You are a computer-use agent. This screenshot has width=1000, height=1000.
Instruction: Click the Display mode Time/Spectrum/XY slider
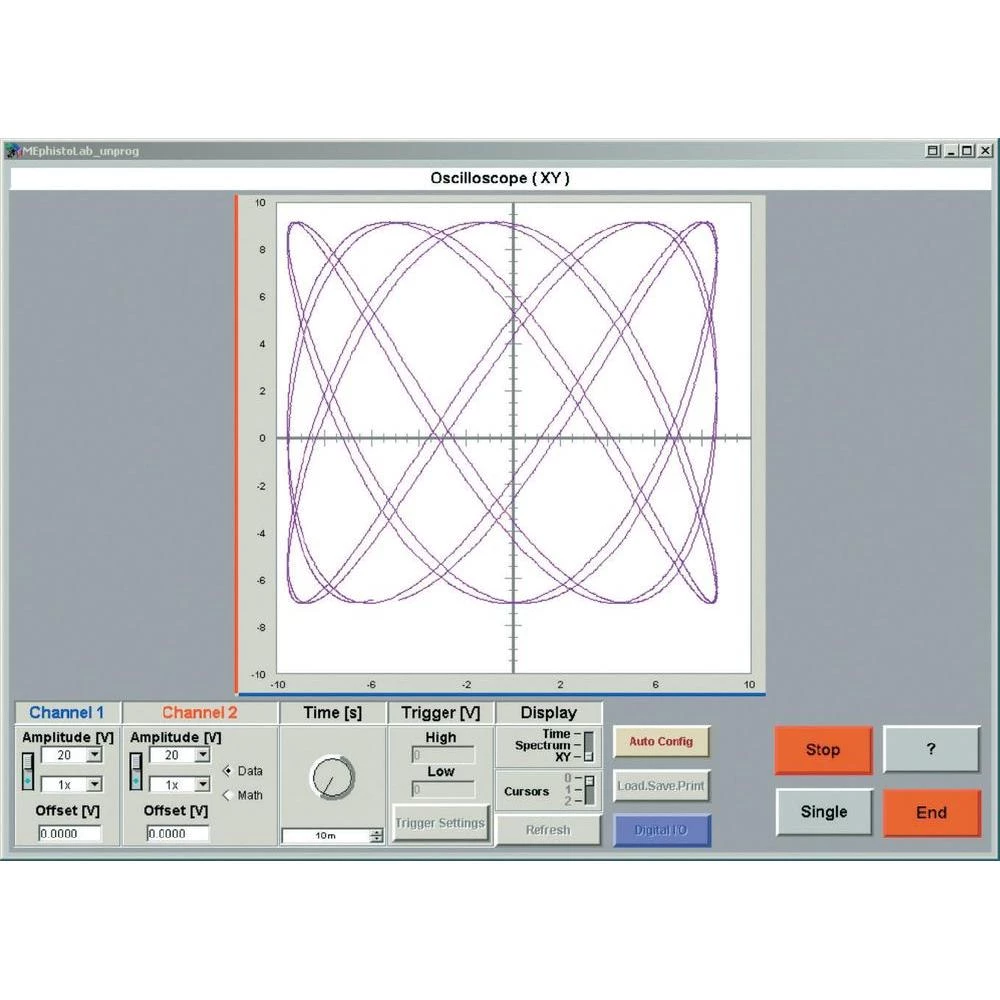pyautogui.click(x=588, y=746)
